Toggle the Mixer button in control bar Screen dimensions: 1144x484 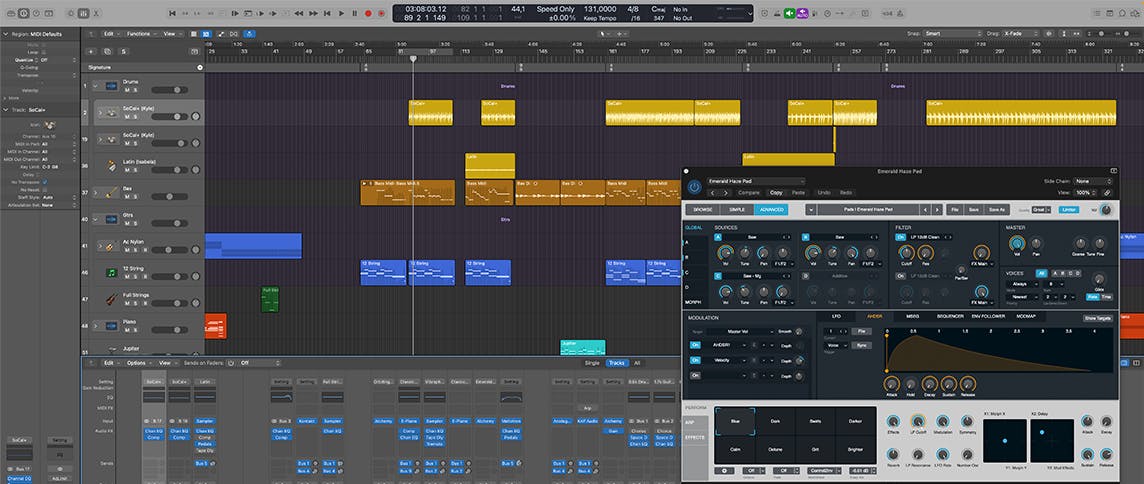pos(83,13)
